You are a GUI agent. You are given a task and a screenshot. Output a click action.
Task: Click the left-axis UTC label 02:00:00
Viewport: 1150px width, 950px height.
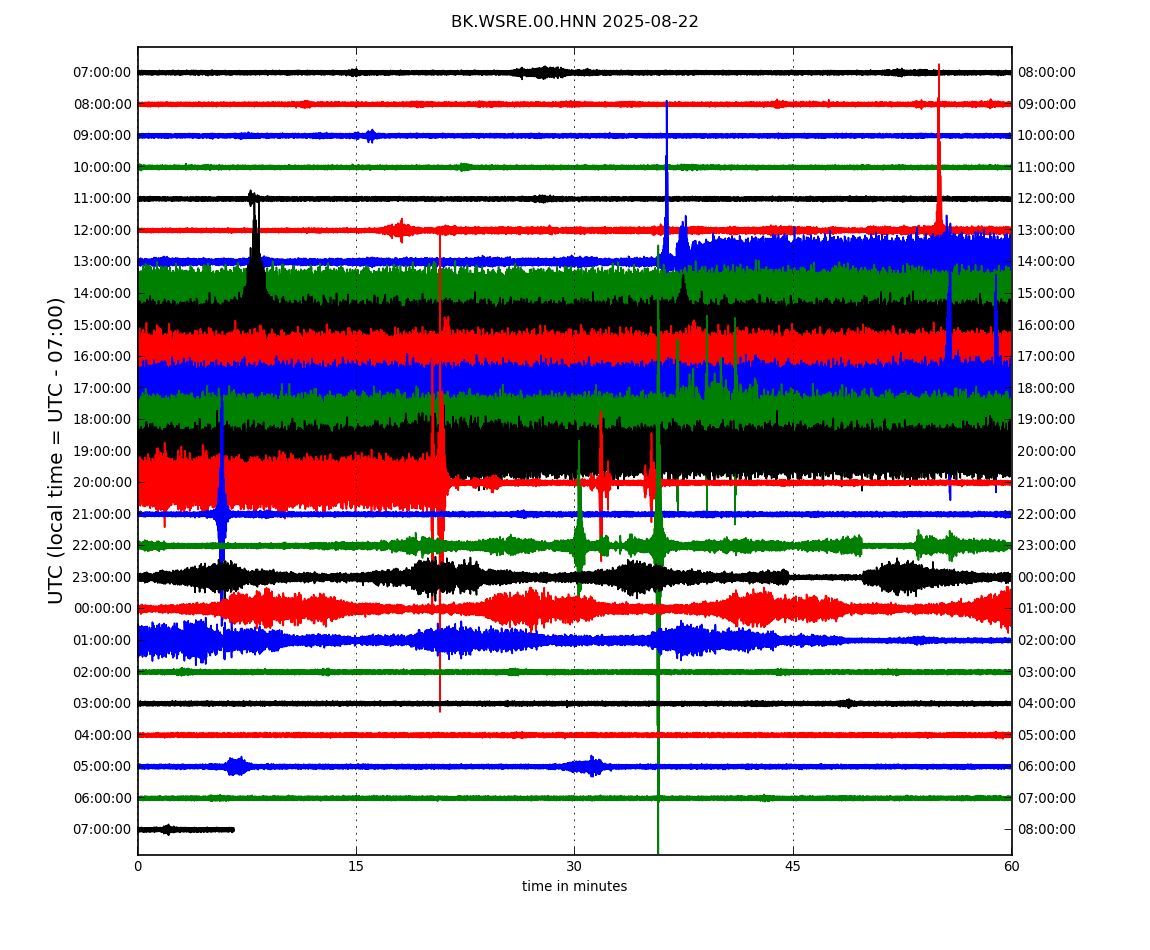pos(102,672)
